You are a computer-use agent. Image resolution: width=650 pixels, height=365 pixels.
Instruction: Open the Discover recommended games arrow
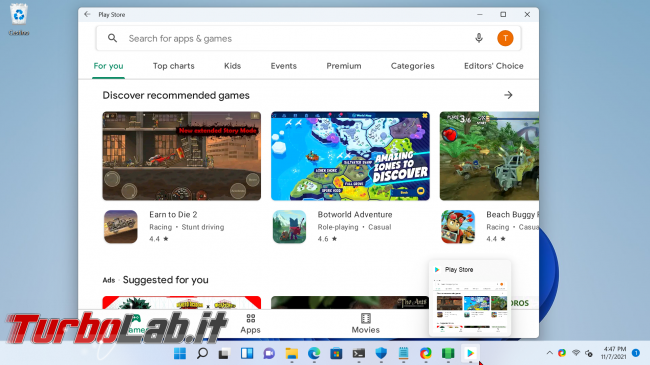coord(508,95)
